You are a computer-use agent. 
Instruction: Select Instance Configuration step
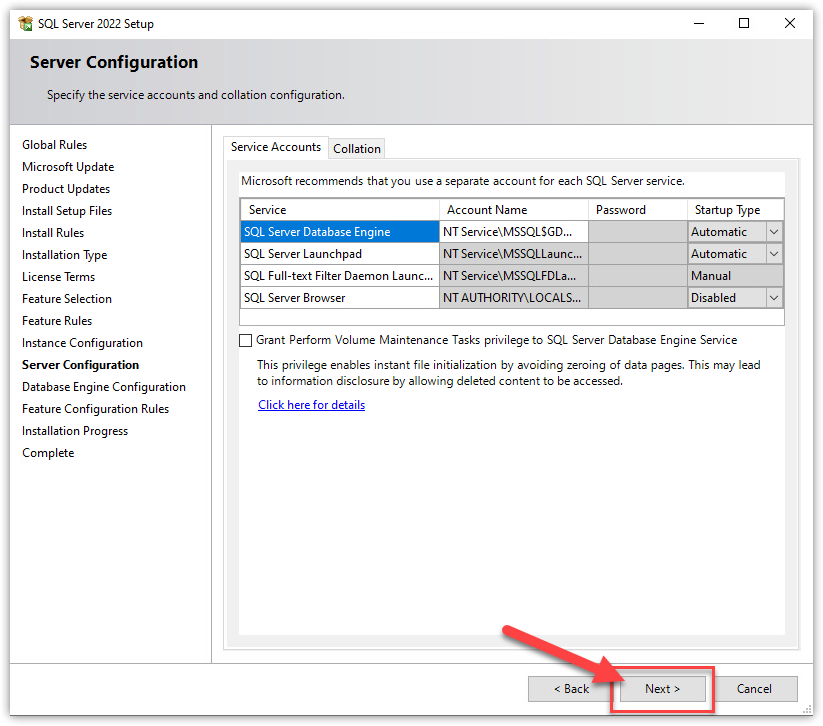tap(82, 343)
